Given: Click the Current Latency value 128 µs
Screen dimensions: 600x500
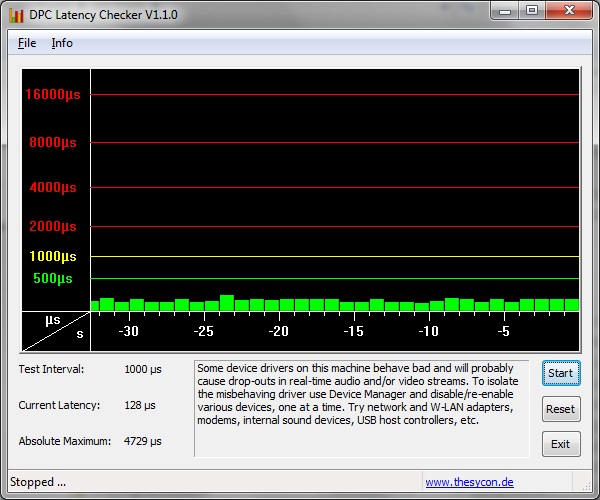Looking at the screenshot, I should pyautogui.click(x=140, y=405).
